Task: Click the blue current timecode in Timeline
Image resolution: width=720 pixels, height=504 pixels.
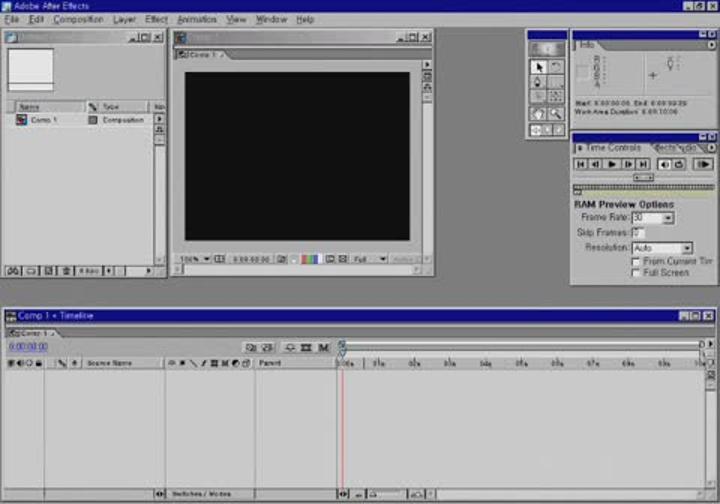Action: coord(28,347)
